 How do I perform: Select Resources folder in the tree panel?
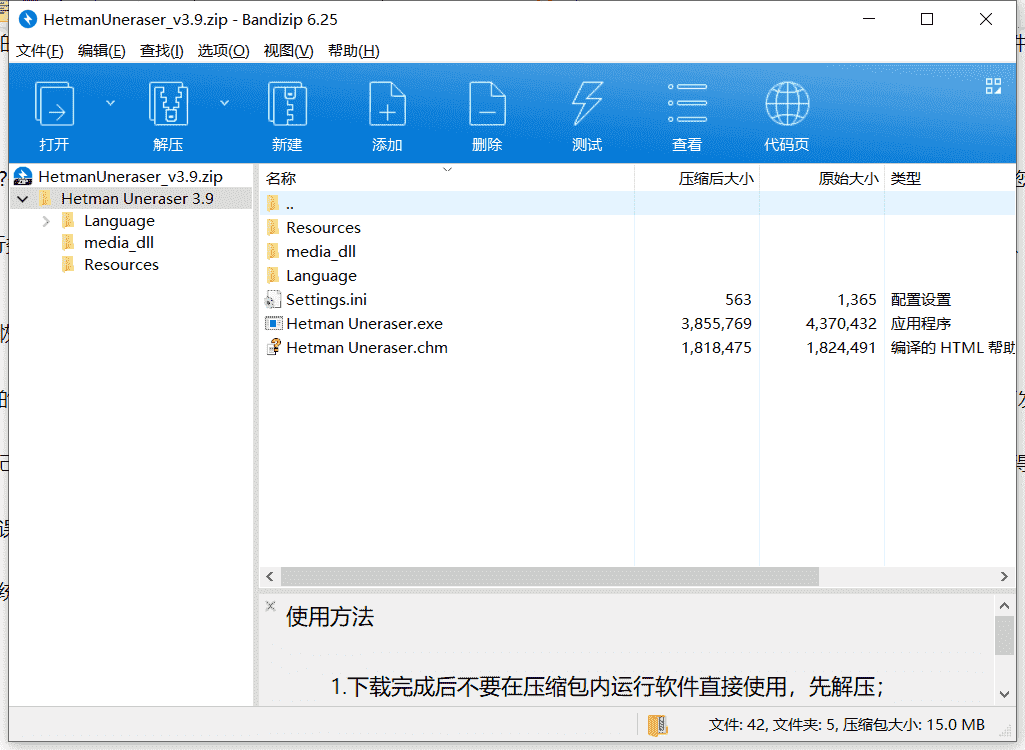click(121, 265)
